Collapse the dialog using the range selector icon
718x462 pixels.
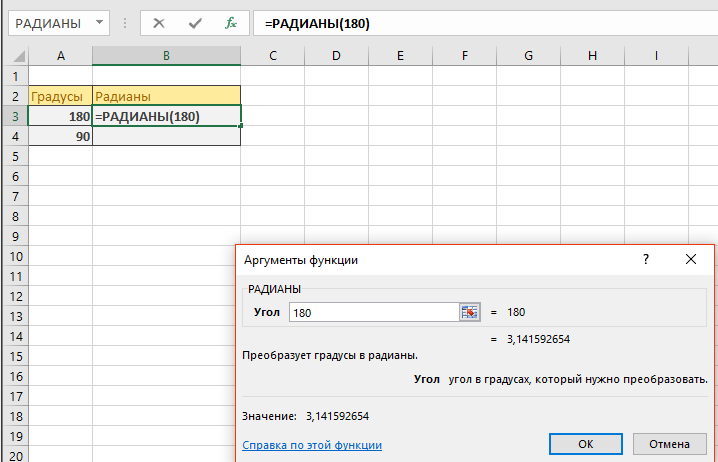click(469, 312)
